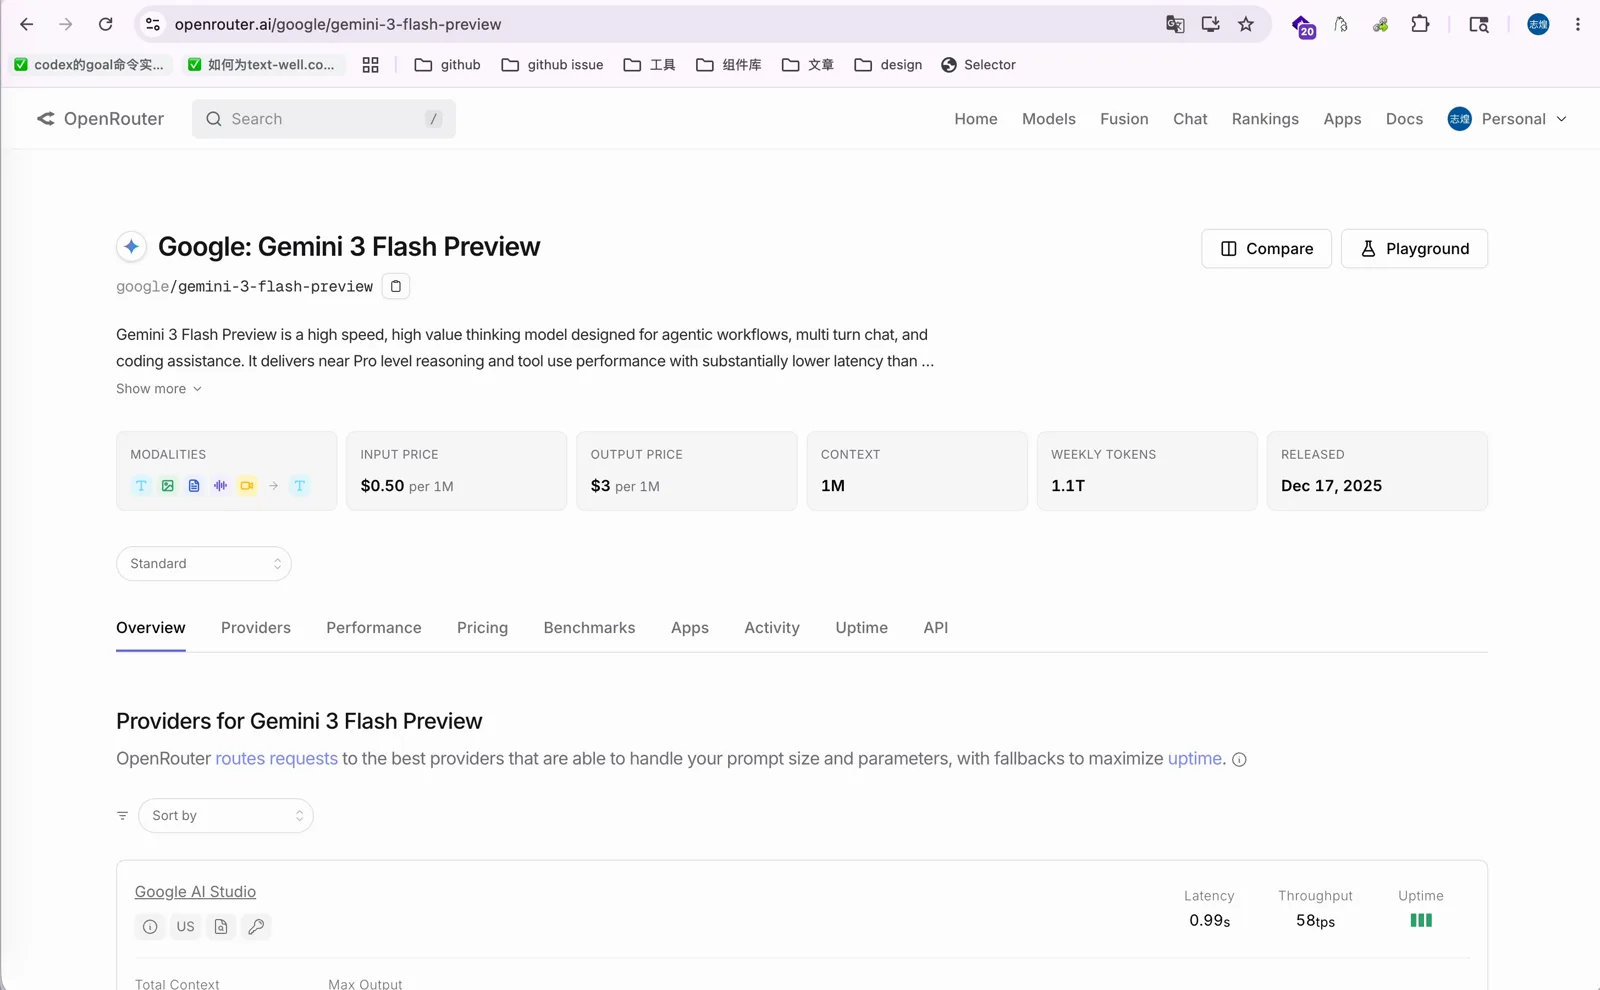The height and width of the screenshot is (990, 1600).
Task: Go back to the previous page
Action: click(27, 24)
